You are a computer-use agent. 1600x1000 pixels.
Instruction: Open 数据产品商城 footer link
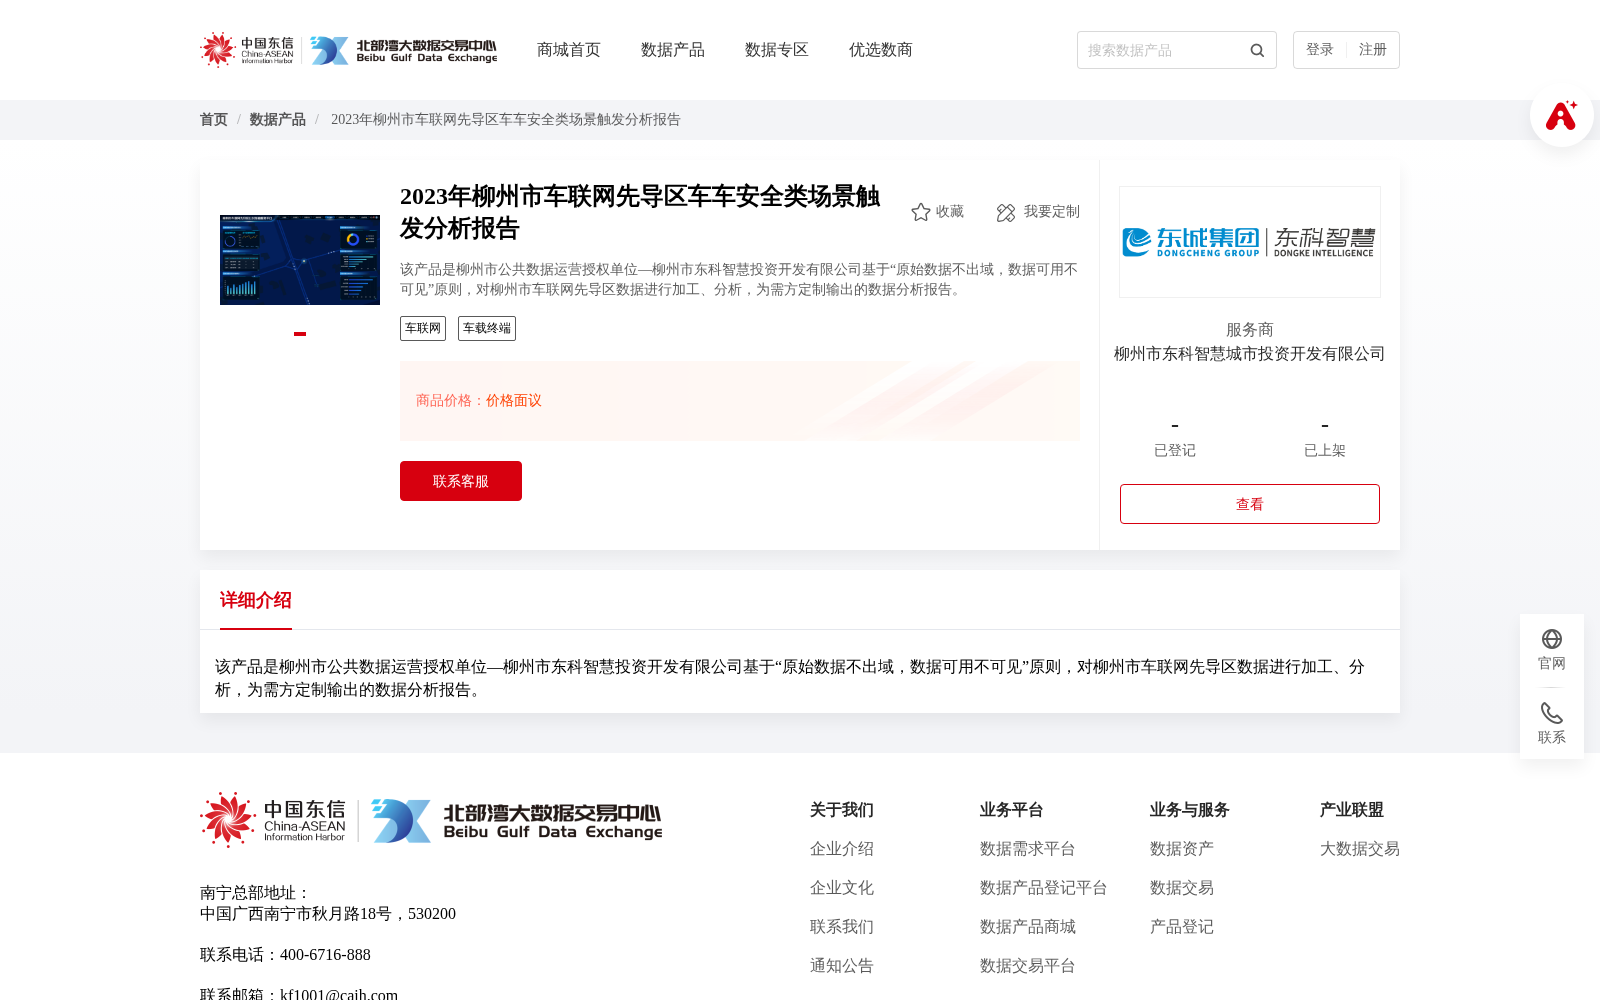tap(1028, 927)
